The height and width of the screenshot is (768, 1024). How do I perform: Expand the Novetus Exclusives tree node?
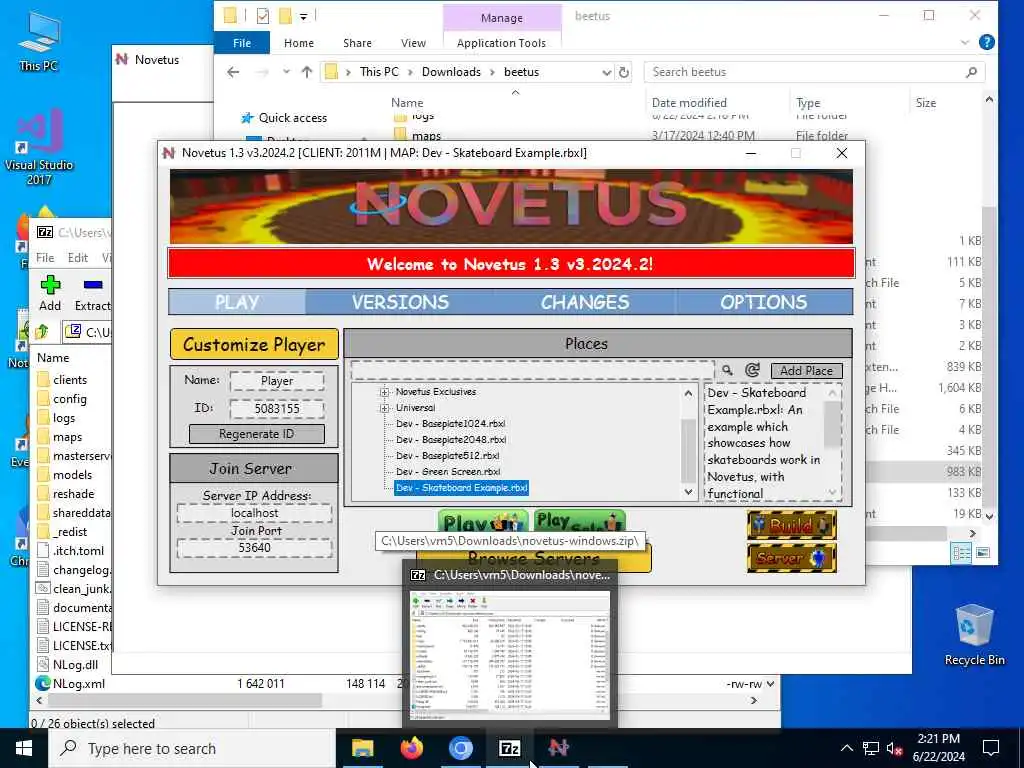384,392
